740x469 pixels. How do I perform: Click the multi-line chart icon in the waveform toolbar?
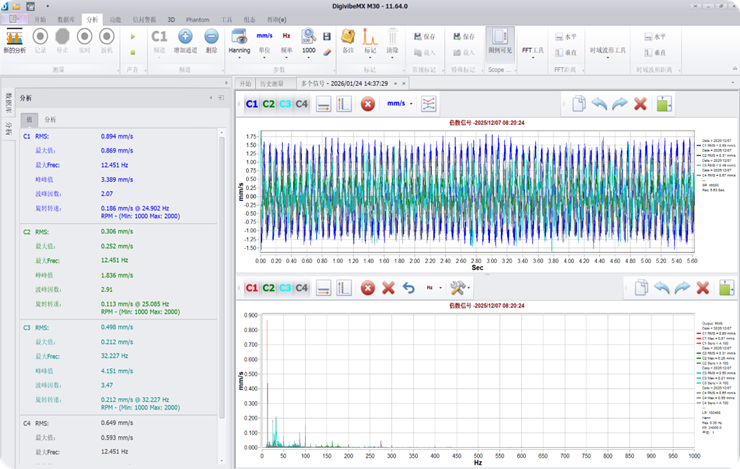click(428, 103)
